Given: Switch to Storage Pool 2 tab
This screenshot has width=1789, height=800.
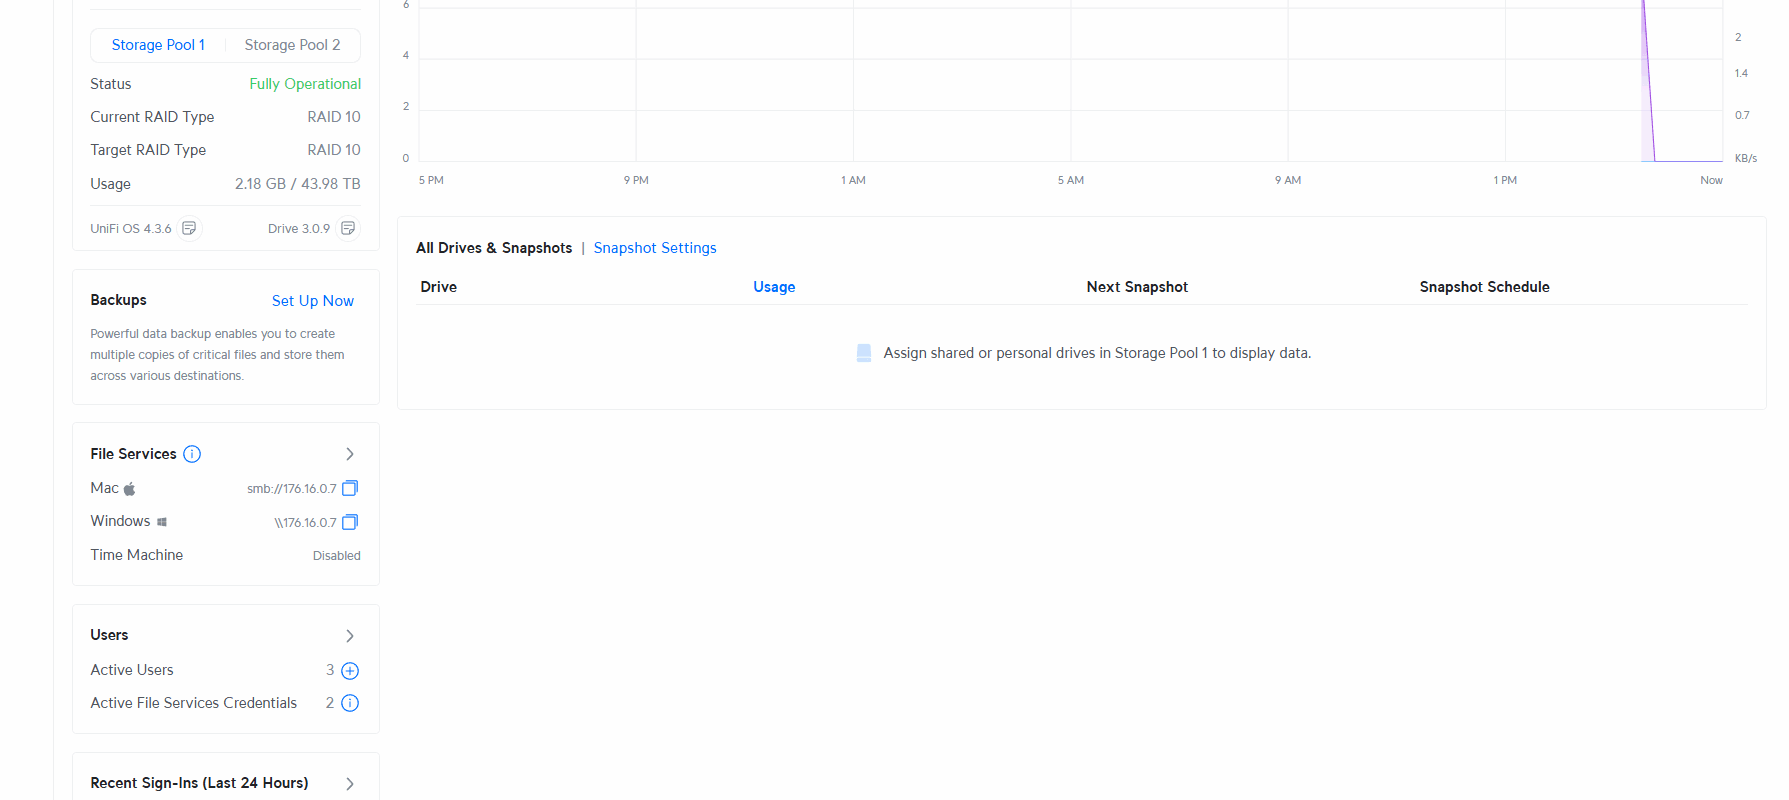Looking at the screenshot, I should pyautogui.click(x=292, y=45).
